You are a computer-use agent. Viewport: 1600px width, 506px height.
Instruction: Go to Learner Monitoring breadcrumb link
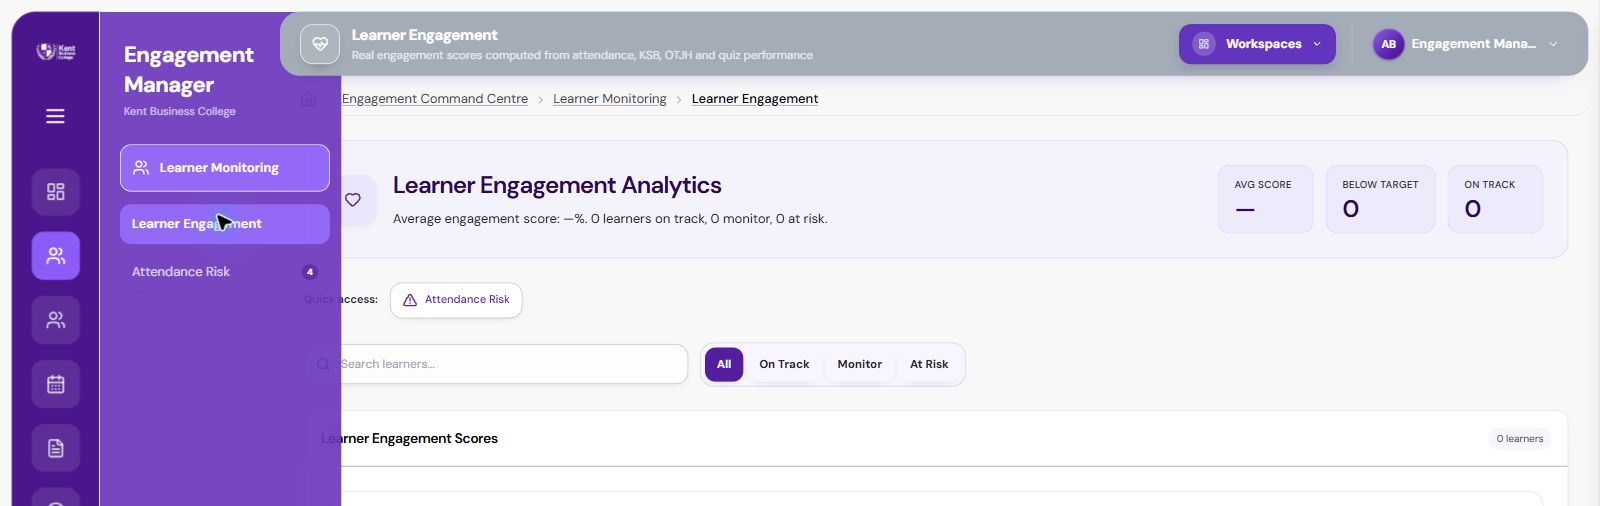click(610, 99)
